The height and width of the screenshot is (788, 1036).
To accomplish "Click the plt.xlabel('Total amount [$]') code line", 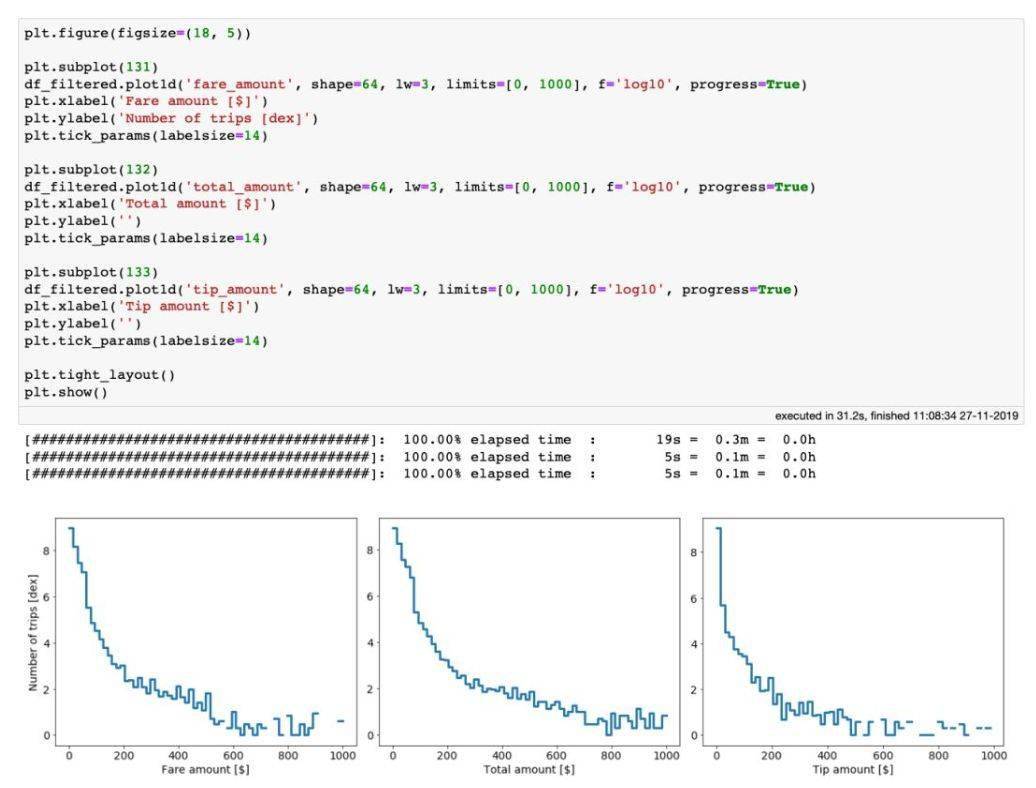I will (150, 203).
